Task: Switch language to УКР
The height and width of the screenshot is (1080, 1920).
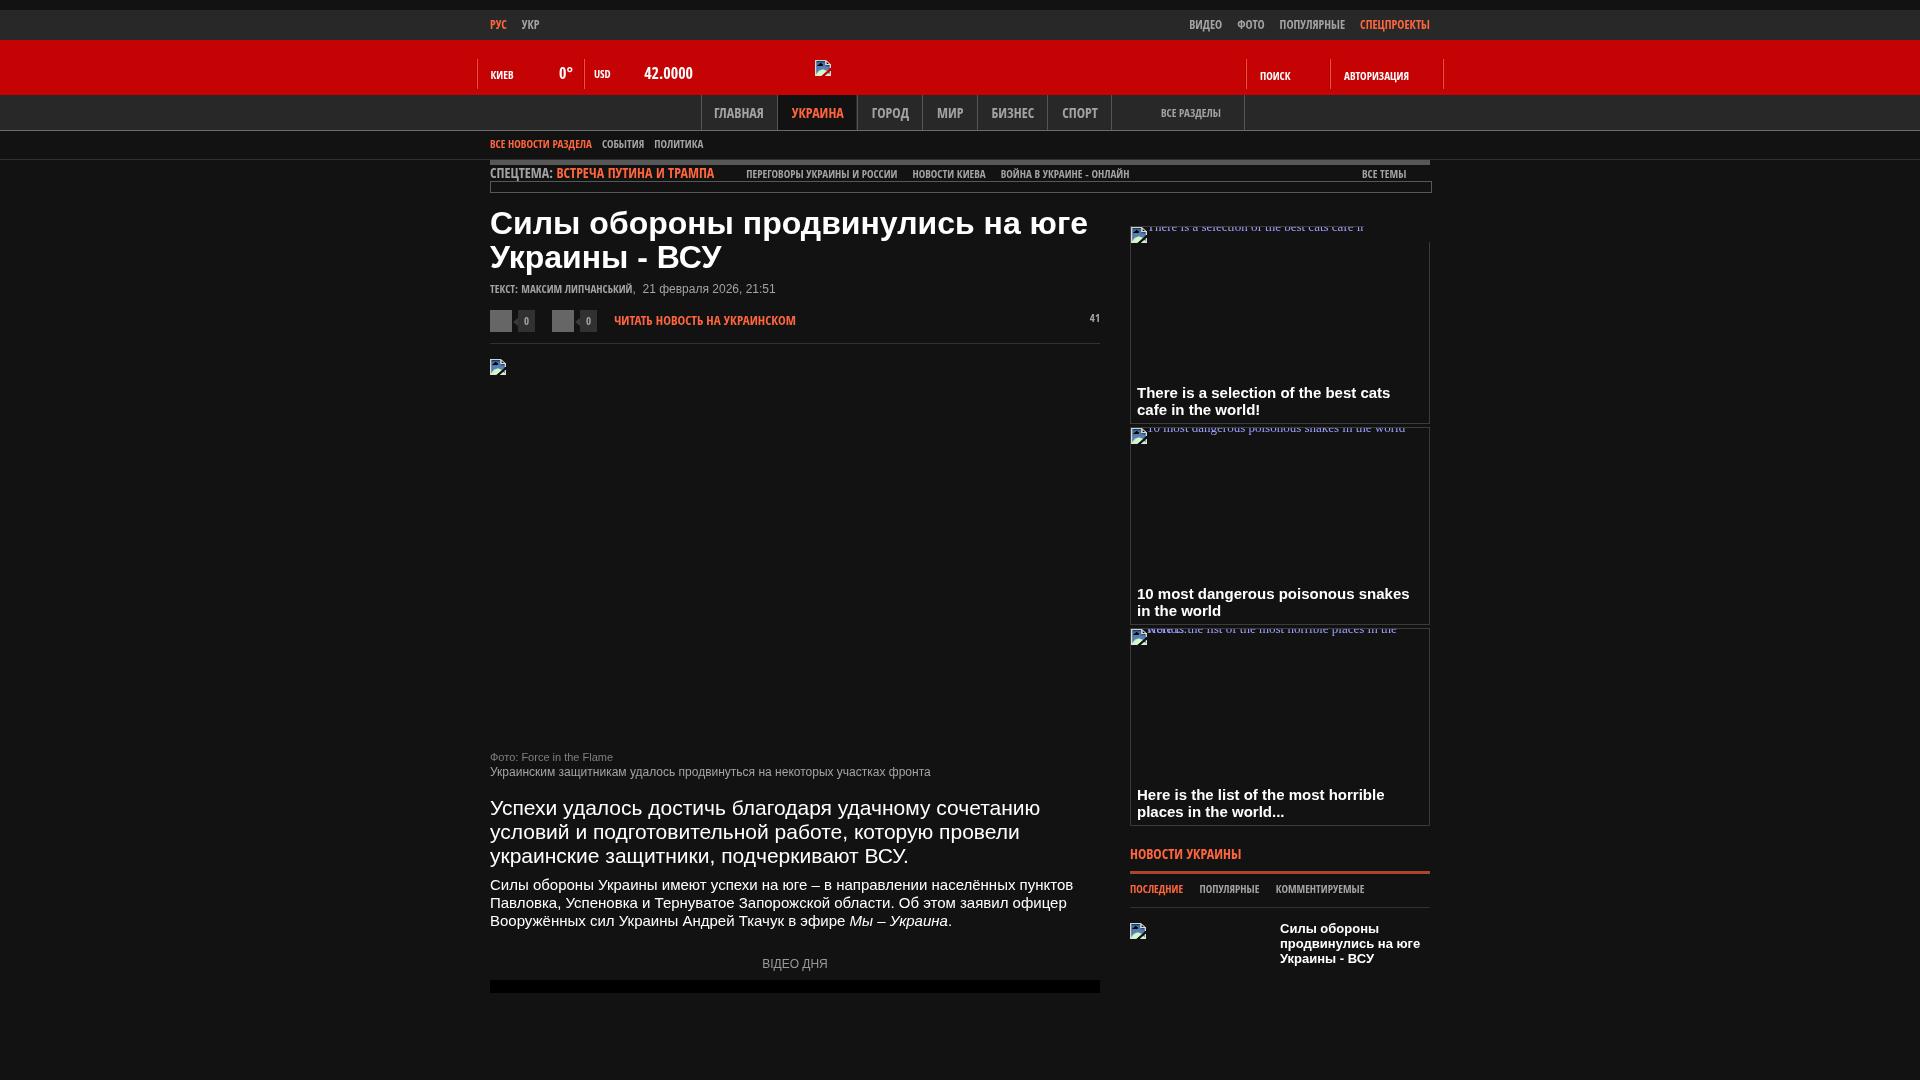Action: 530,24
